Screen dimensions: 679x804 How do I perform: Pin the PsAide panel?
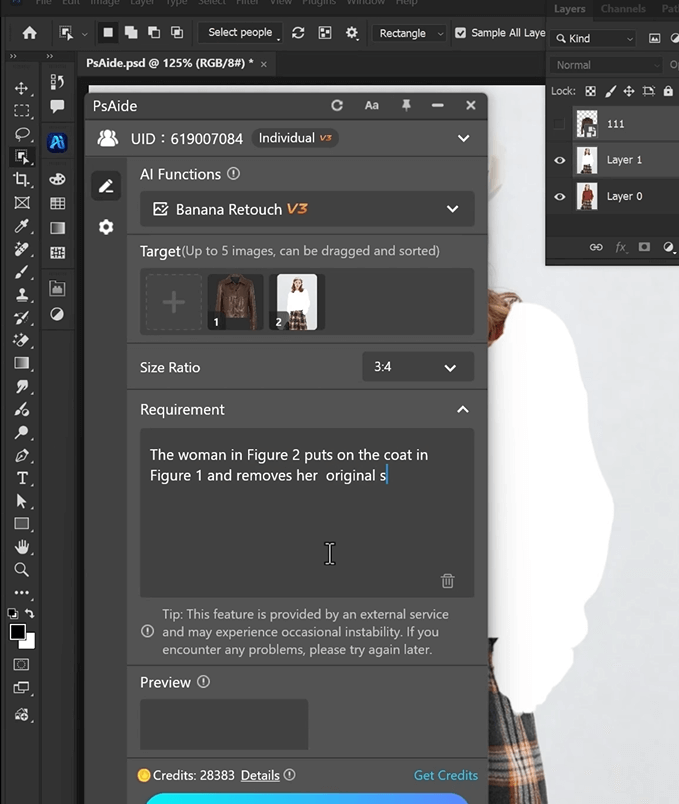[406, 106]
